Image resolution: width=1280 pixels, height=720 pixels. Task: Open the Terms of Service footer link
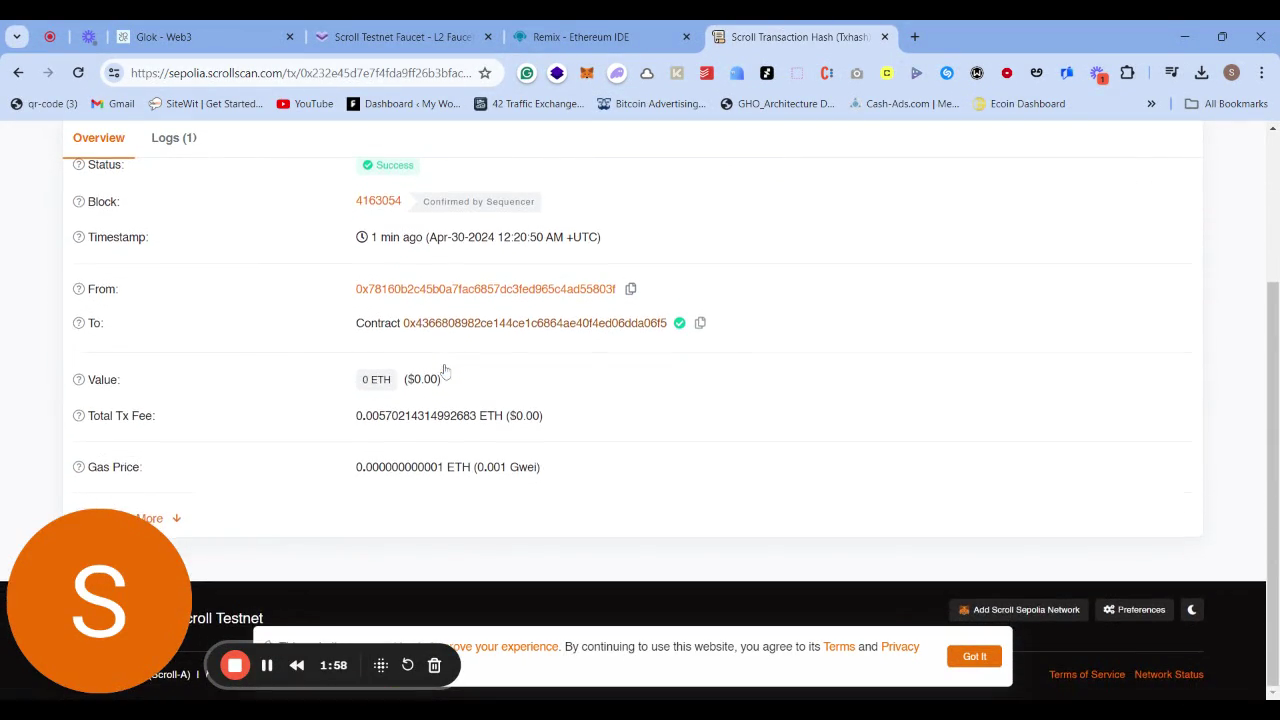click(x=1087, y=675)
